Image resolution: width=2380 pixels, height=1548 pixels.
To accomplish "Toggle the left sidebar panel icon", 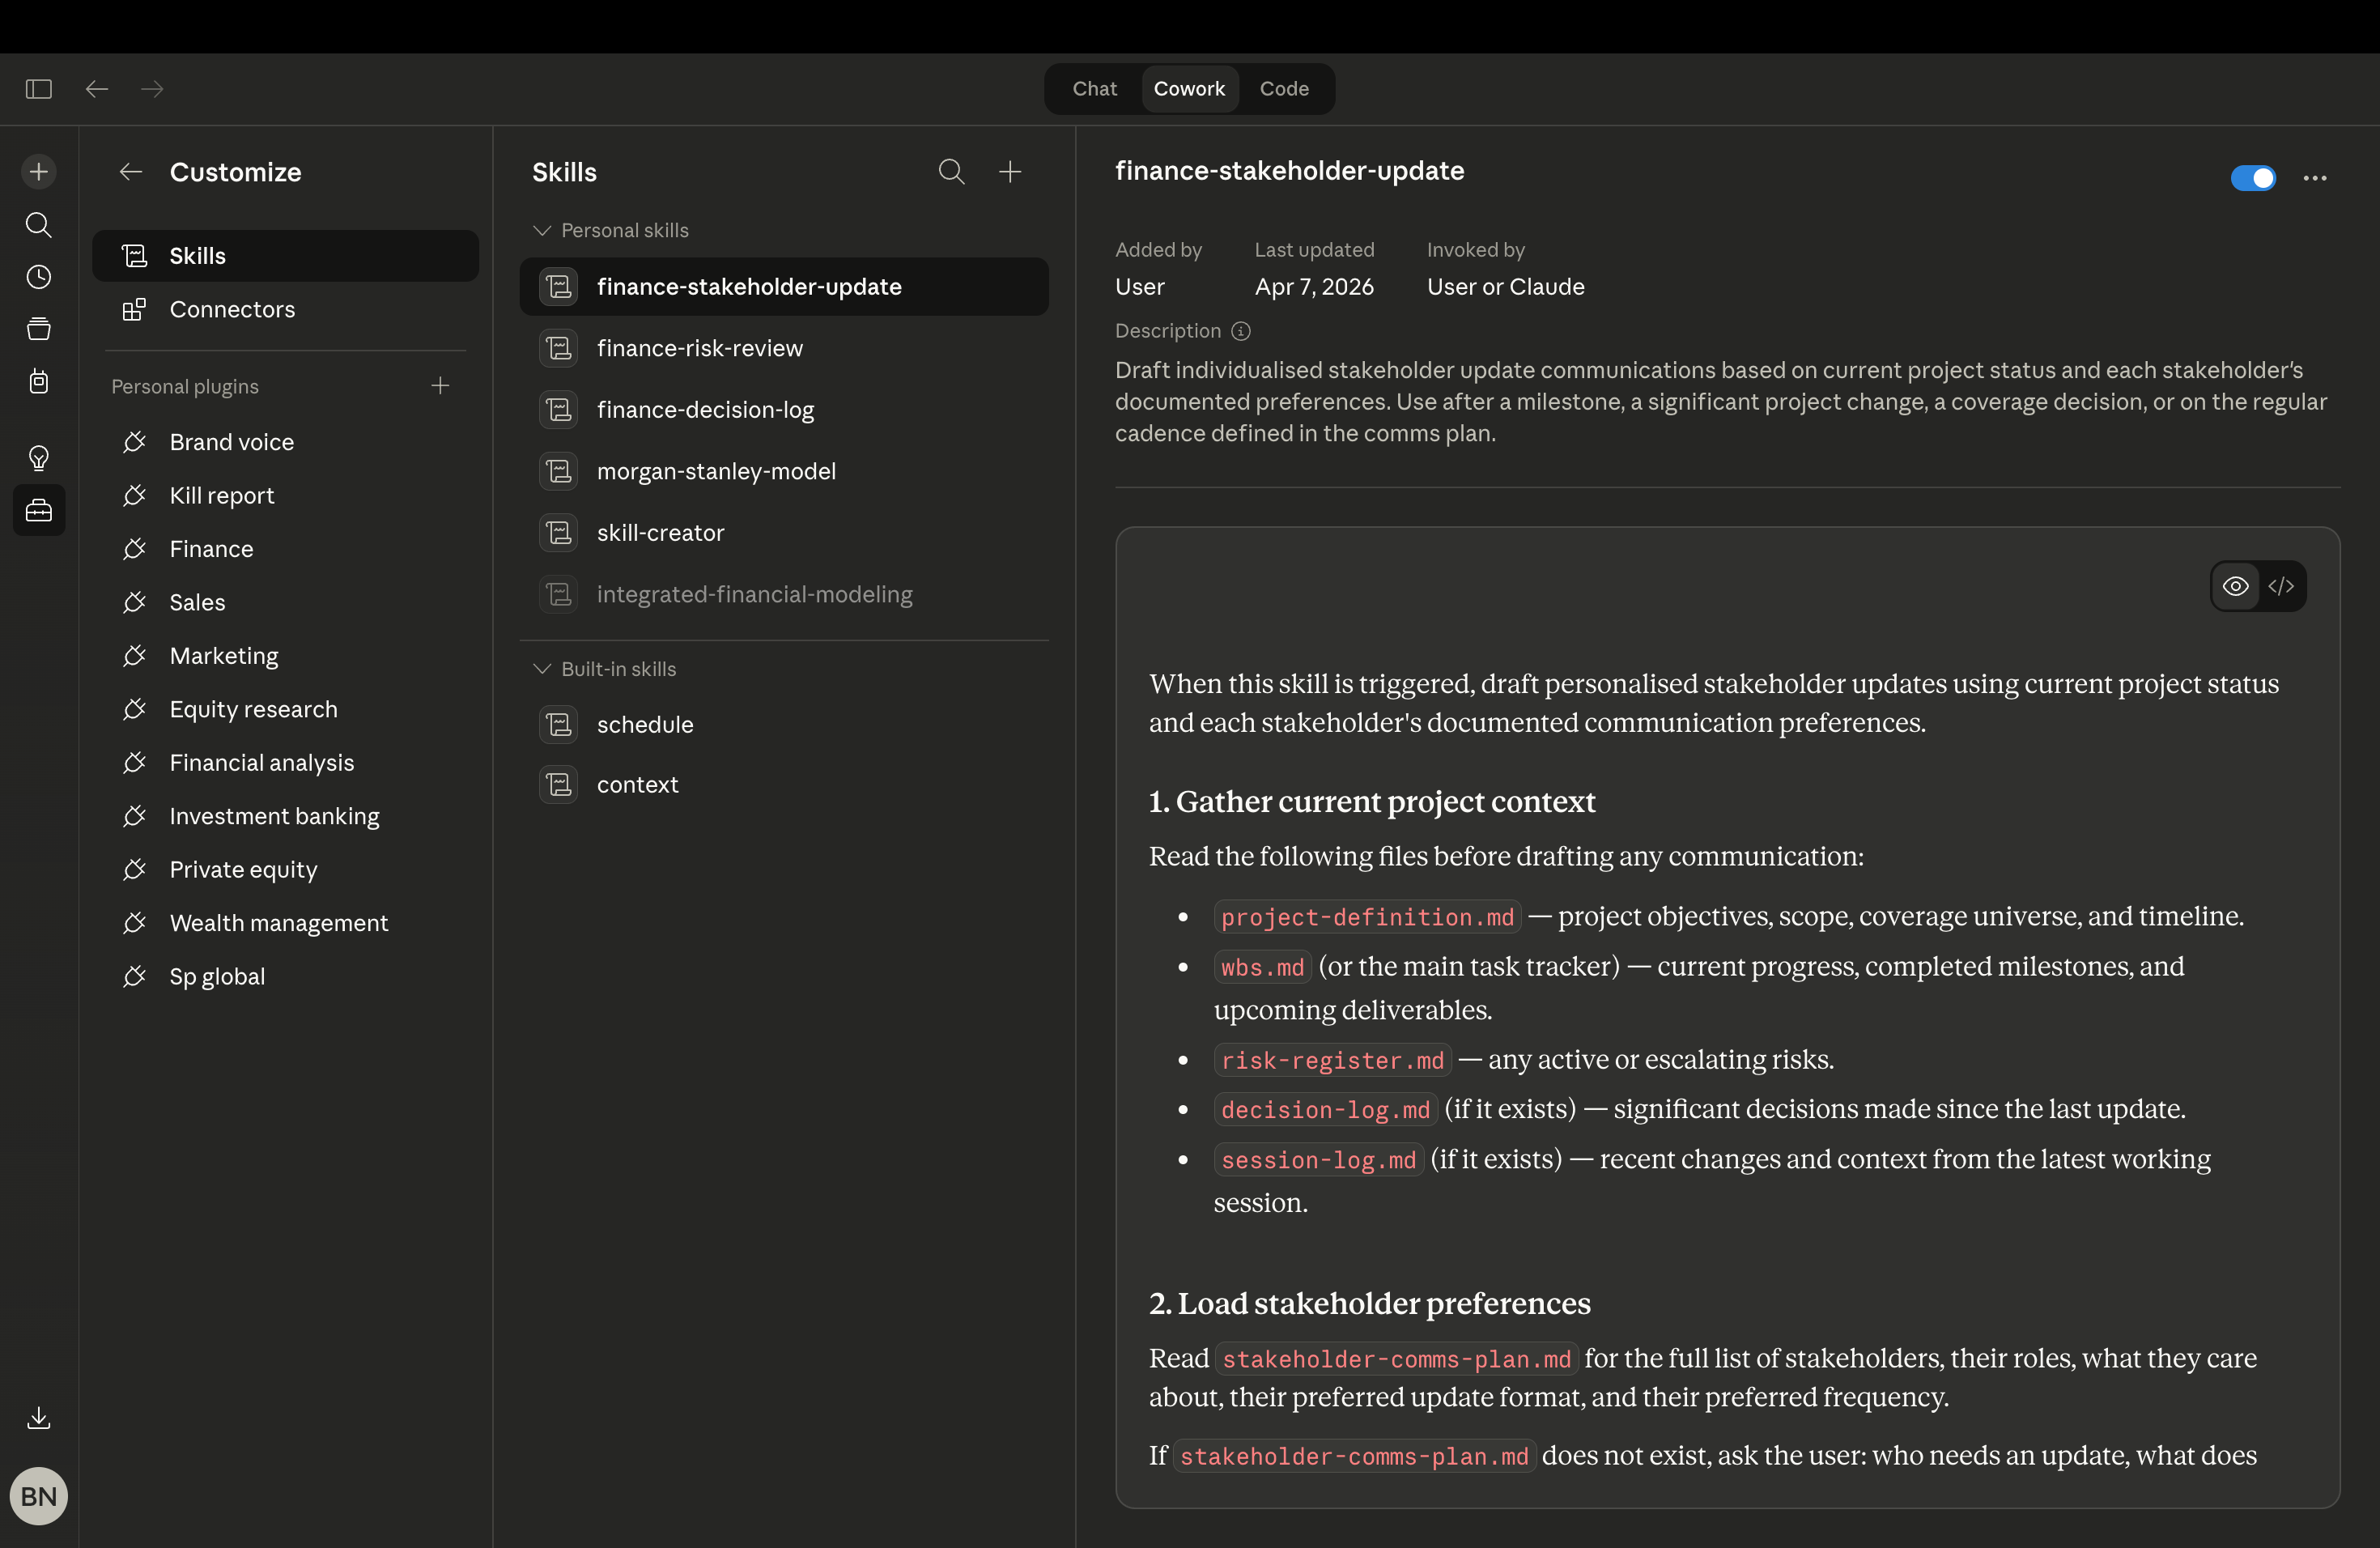I will pos(39,89).
